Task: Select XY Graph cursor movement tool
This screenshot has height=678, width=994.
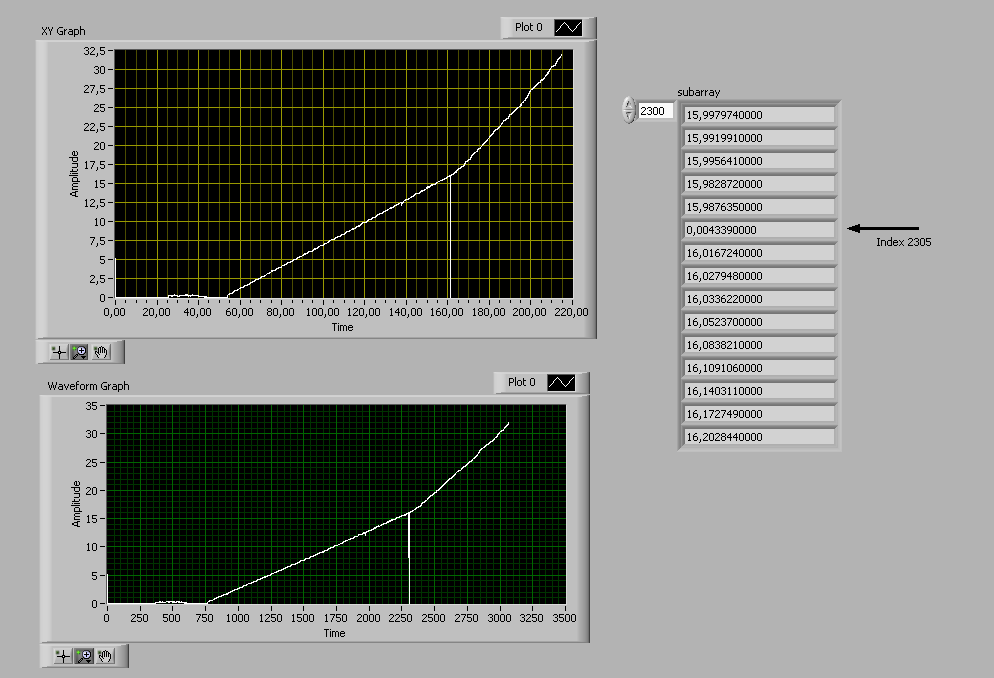Action: pyautogui.click(x=59, y=352)
